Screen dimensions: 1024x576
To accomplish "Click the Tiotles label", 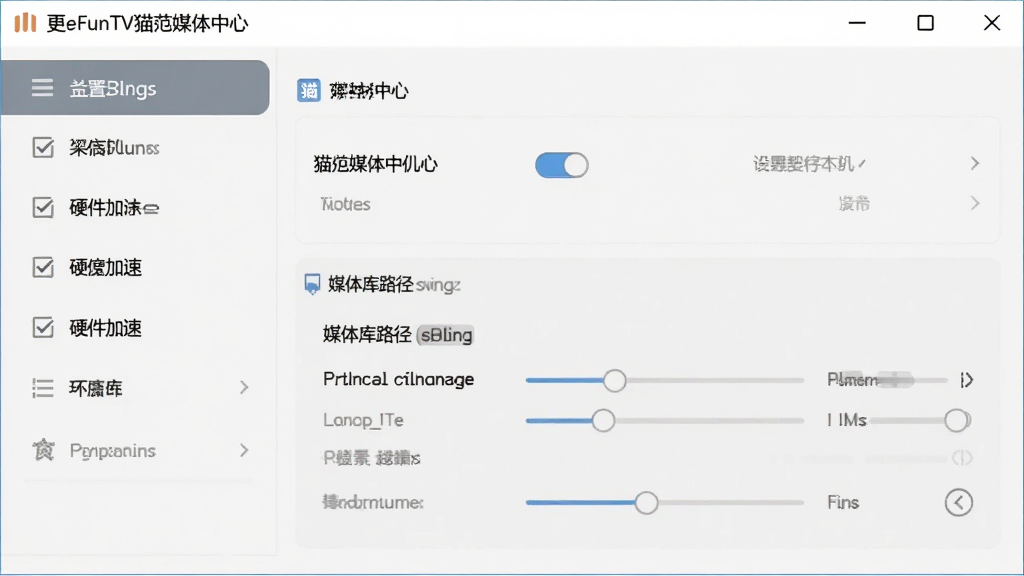I will click(345, 204).
